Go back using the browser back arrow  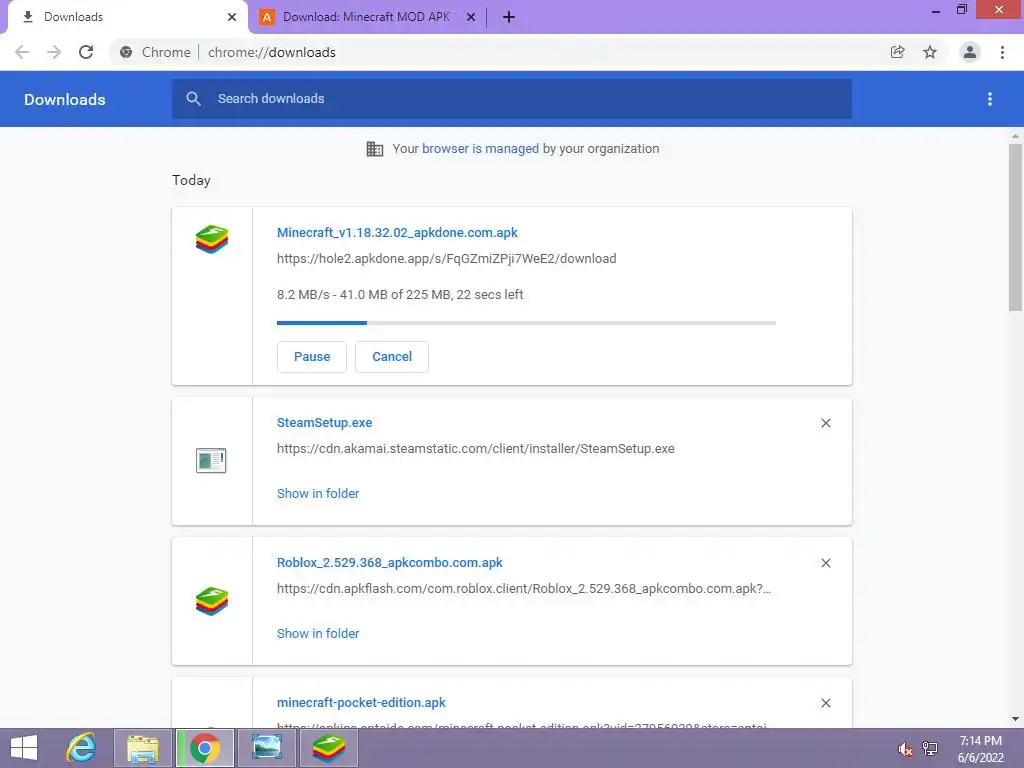22,52
